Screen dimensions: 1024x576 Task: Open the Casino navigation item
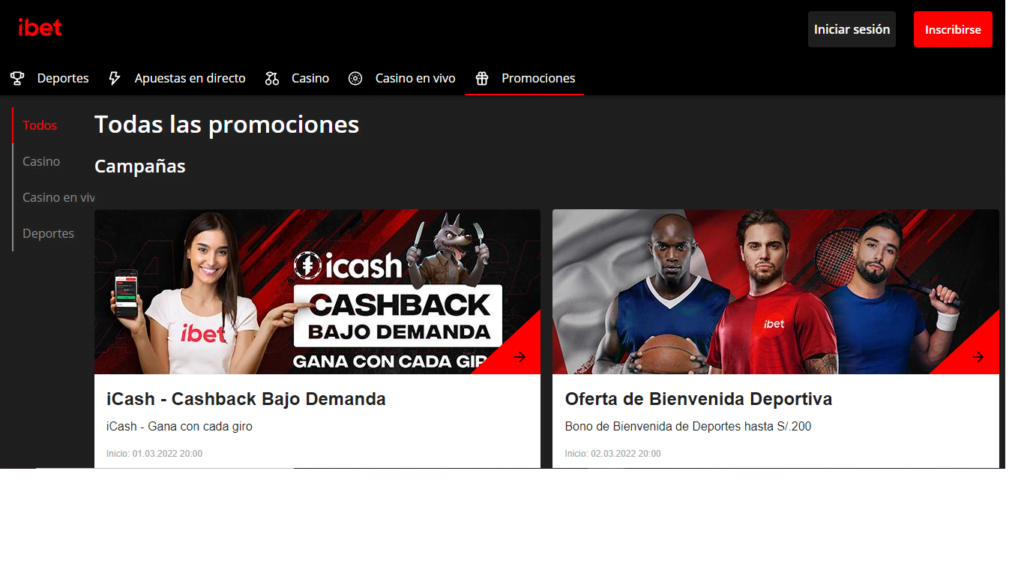310,78
